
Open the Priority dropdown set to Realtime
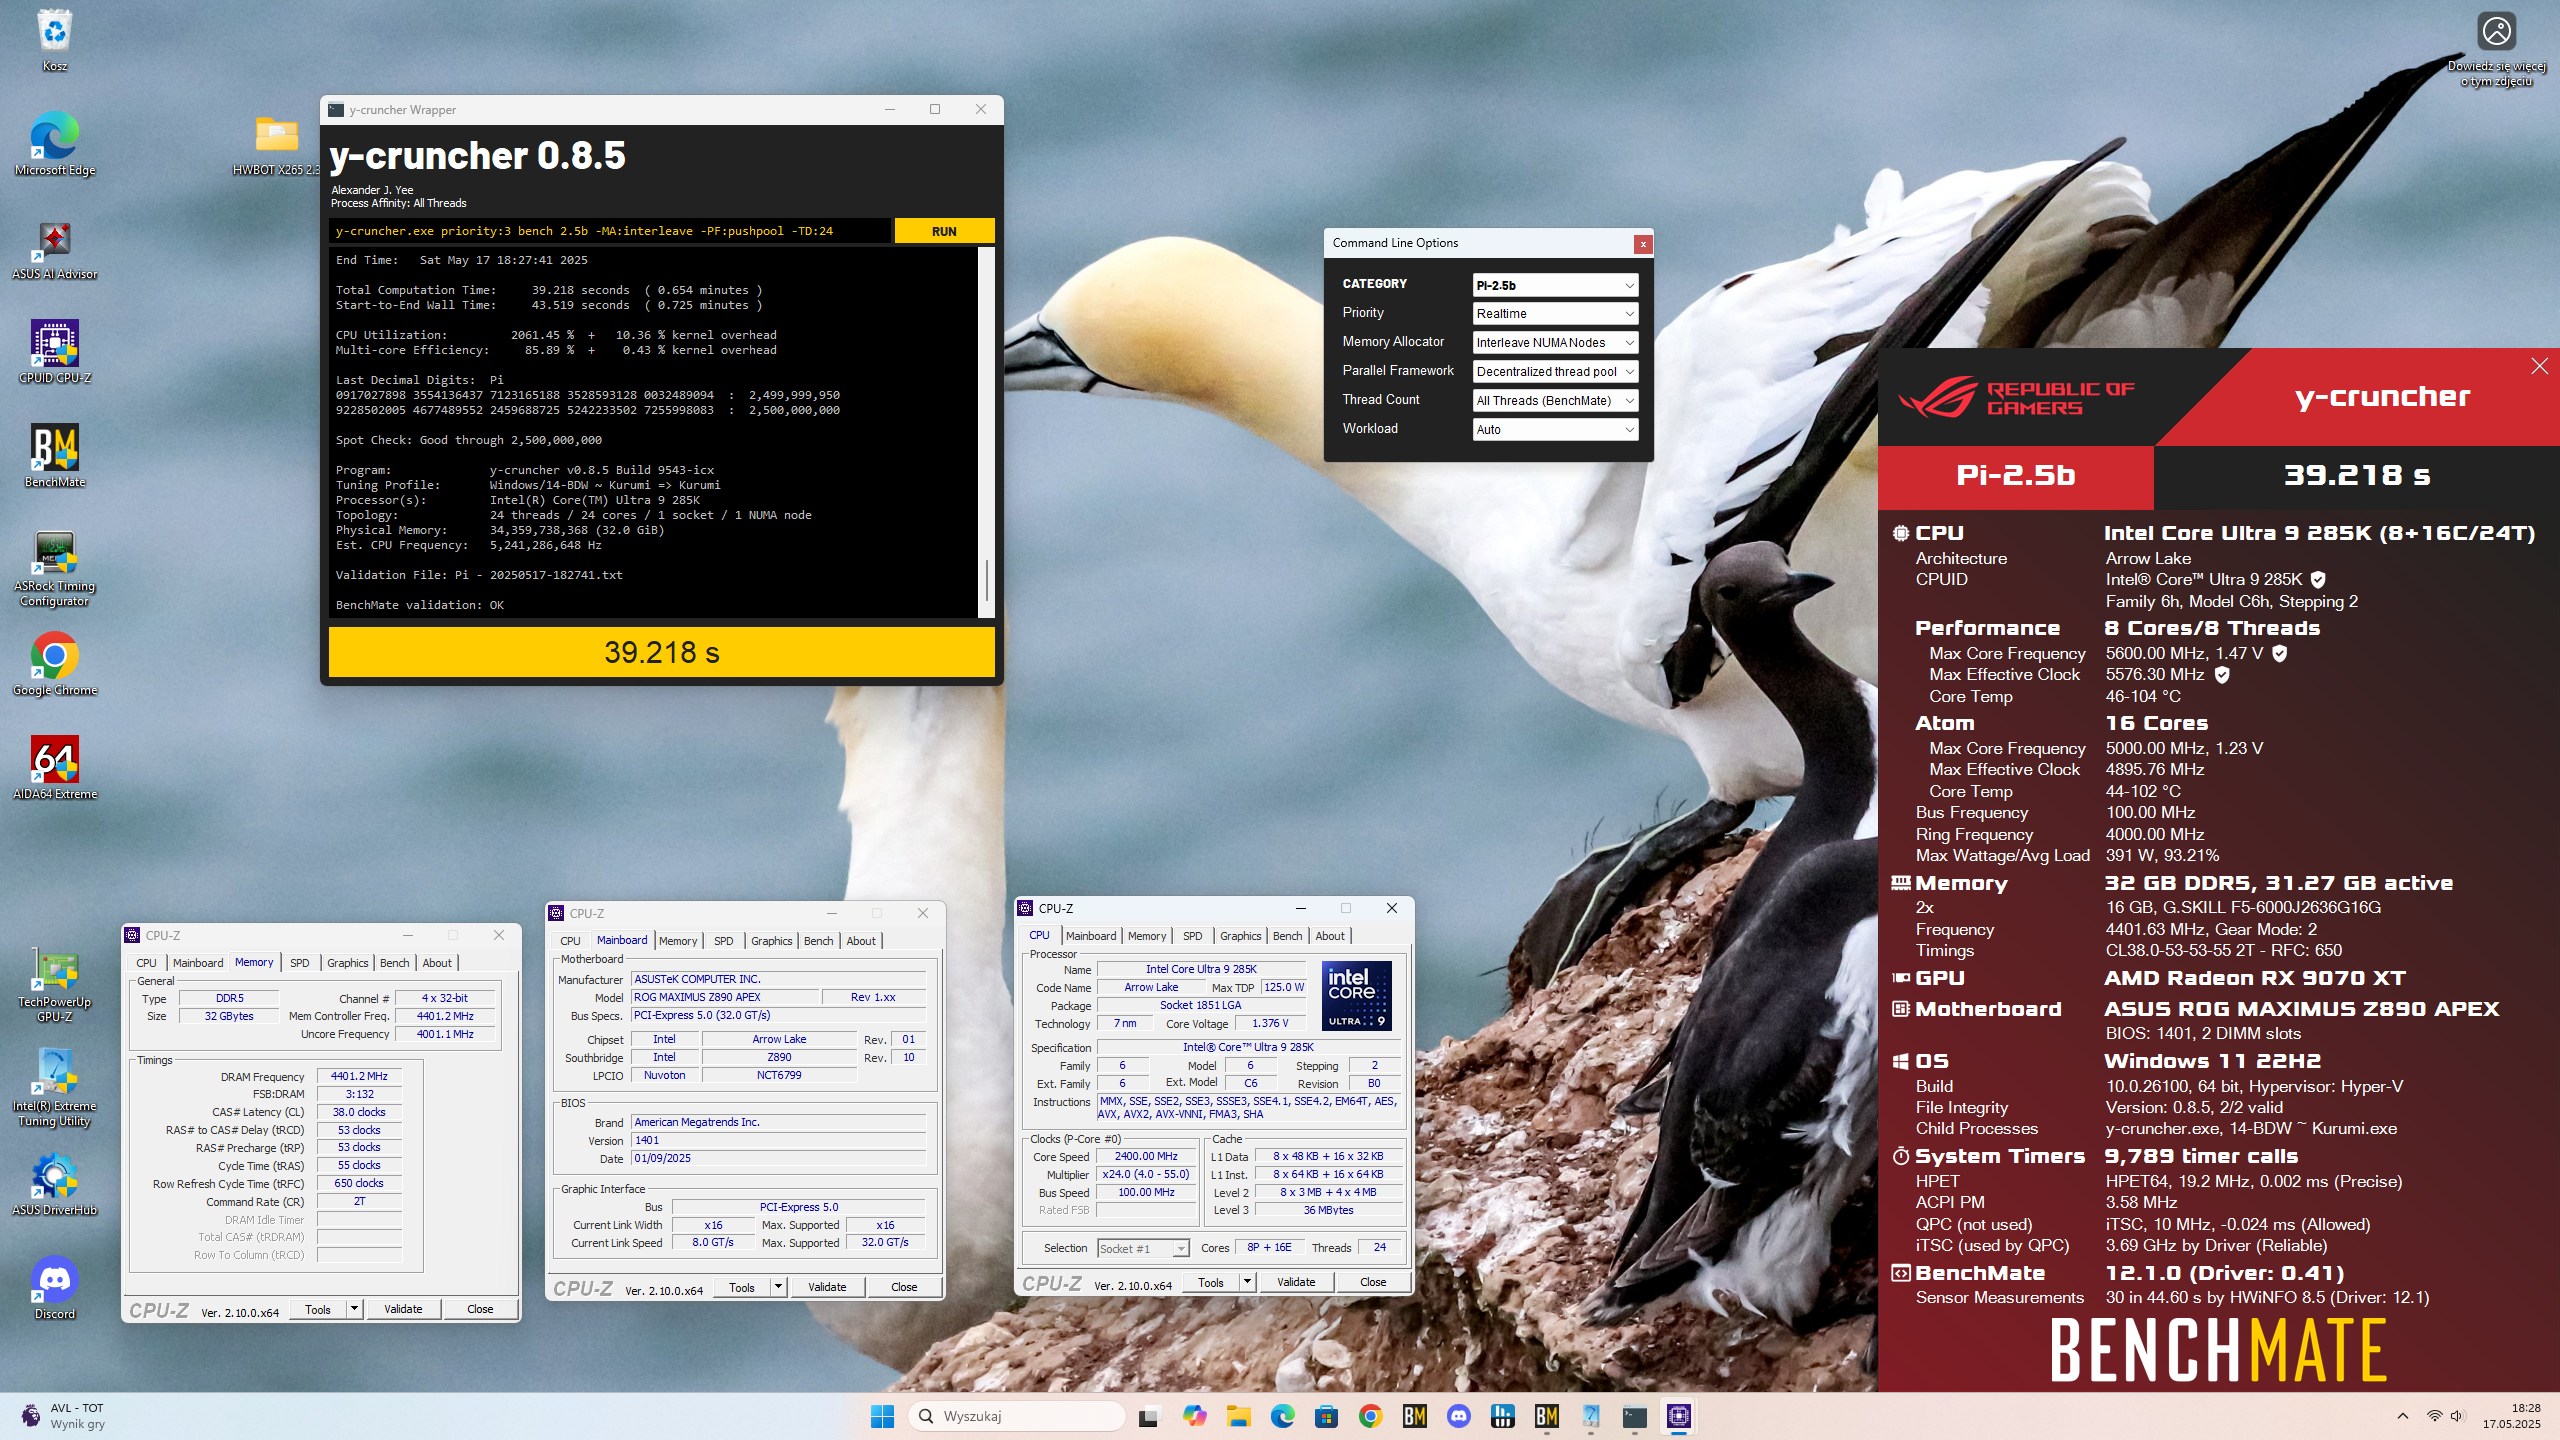point(1555,314)
